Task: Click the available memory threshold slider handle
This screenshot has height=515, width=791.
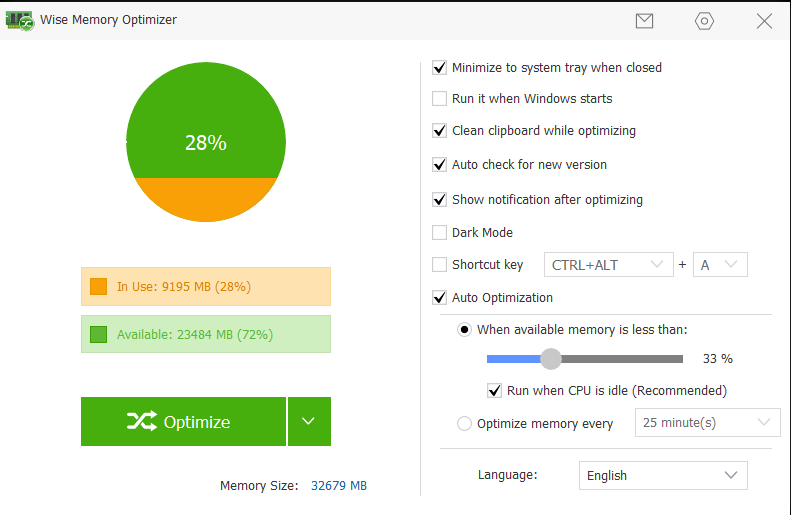Action: pos(551,359)
